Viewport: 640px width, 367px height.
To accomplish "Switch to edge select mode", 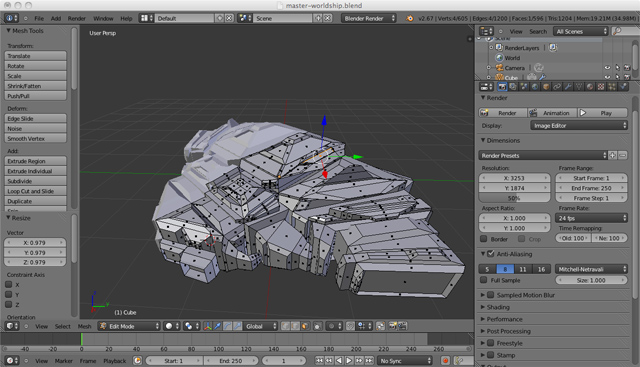I will tap(295, 326).
